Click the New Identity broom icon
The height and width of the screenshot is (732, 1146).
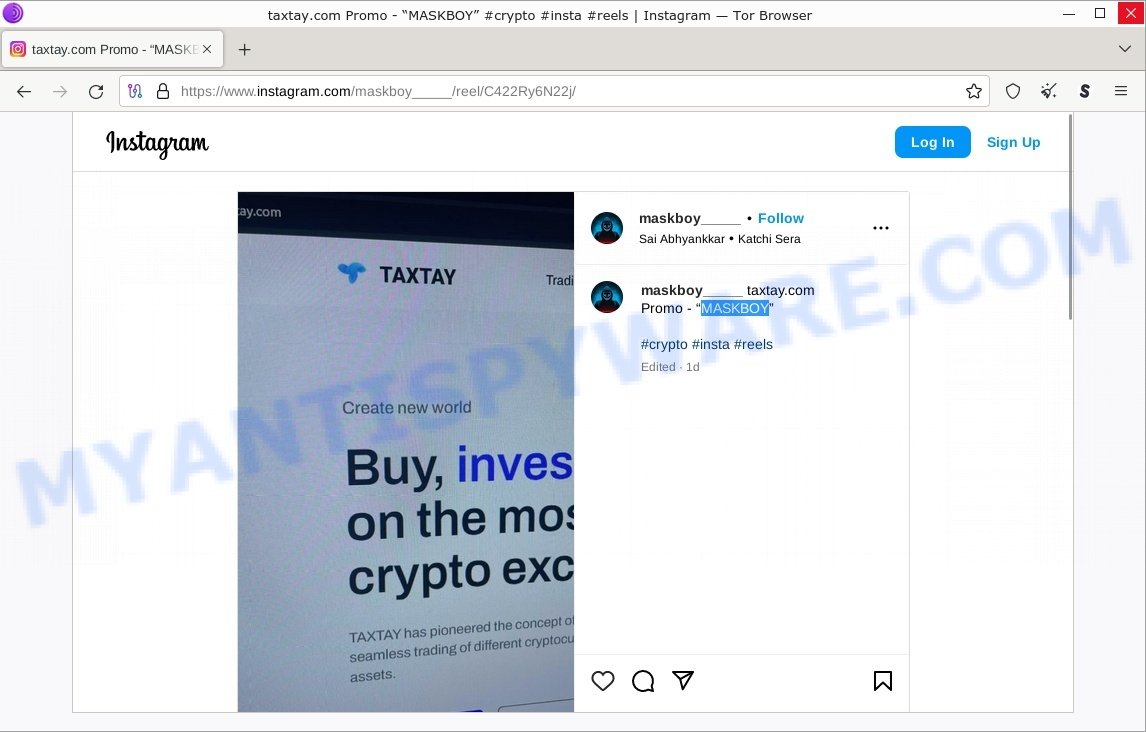pos(1049,91)
